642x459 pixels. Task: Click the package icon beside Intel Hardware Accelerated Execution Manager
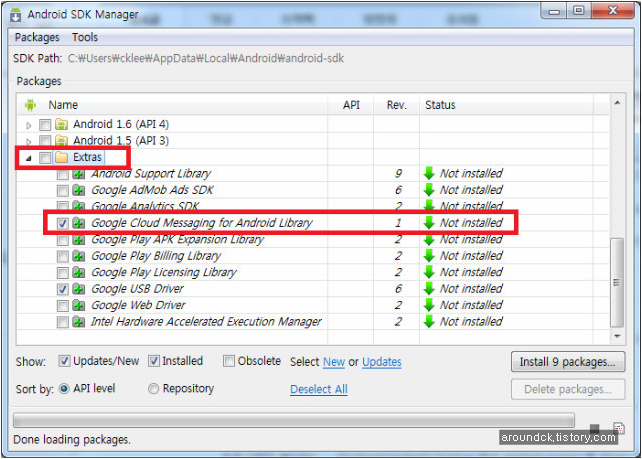(x=78, y=322)
